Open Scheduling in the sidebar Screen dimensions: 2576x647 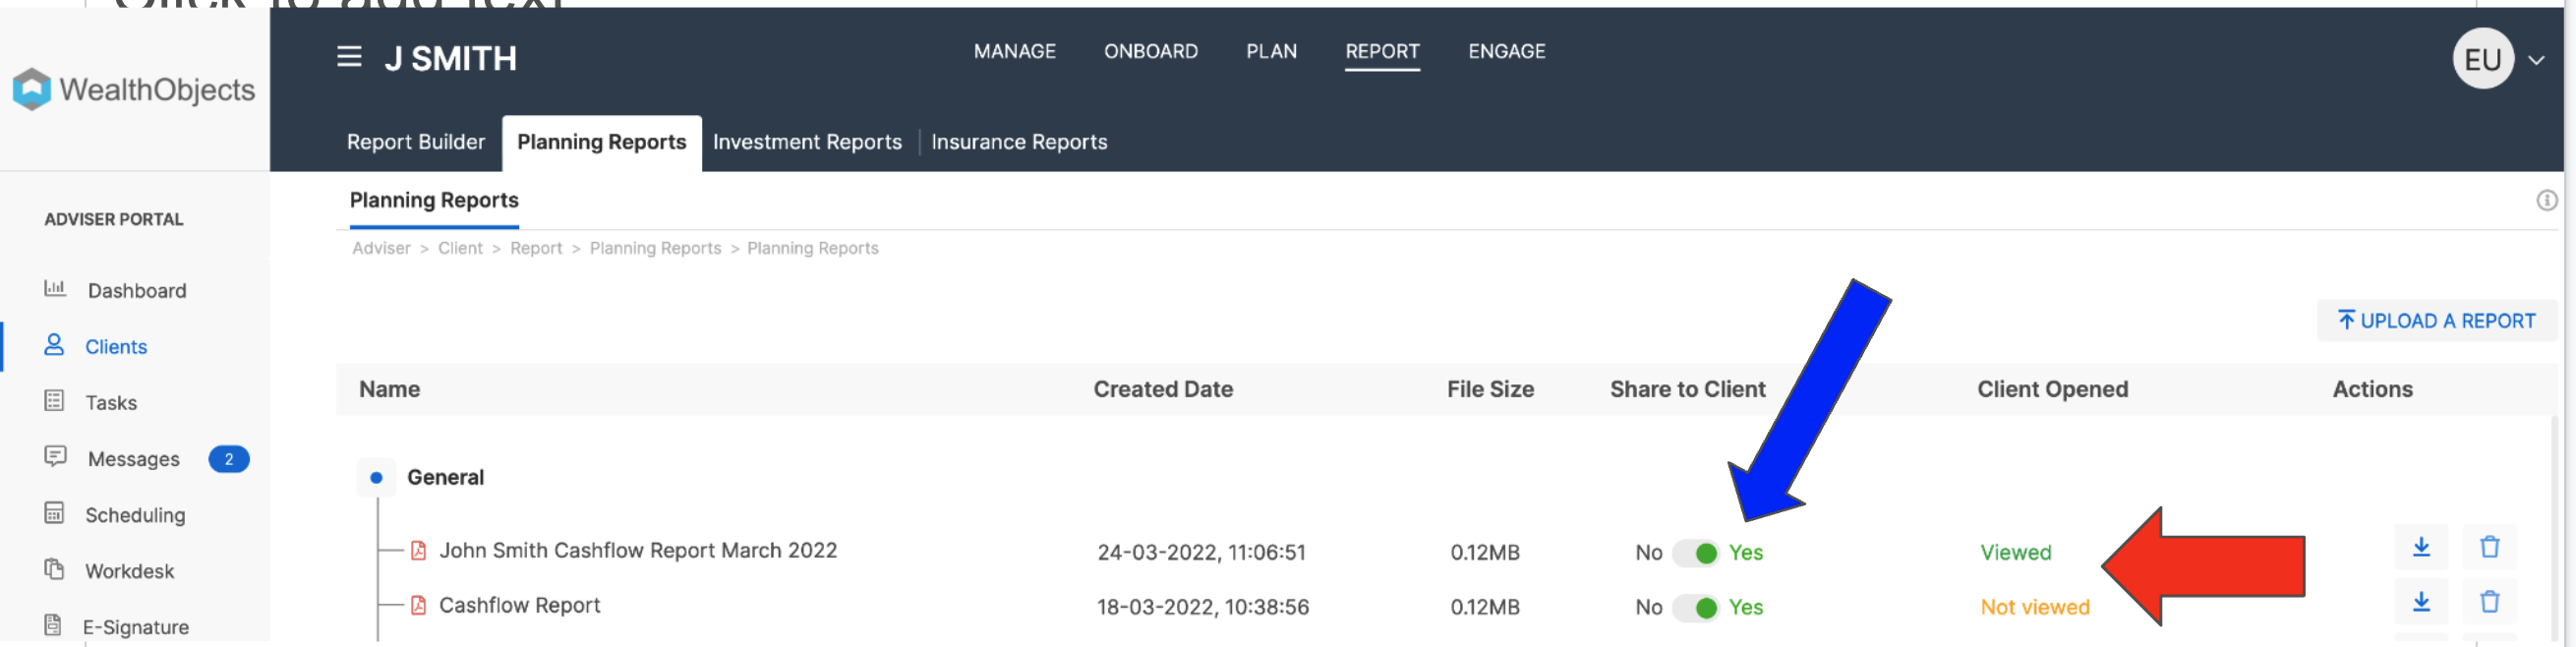(134, 515)
